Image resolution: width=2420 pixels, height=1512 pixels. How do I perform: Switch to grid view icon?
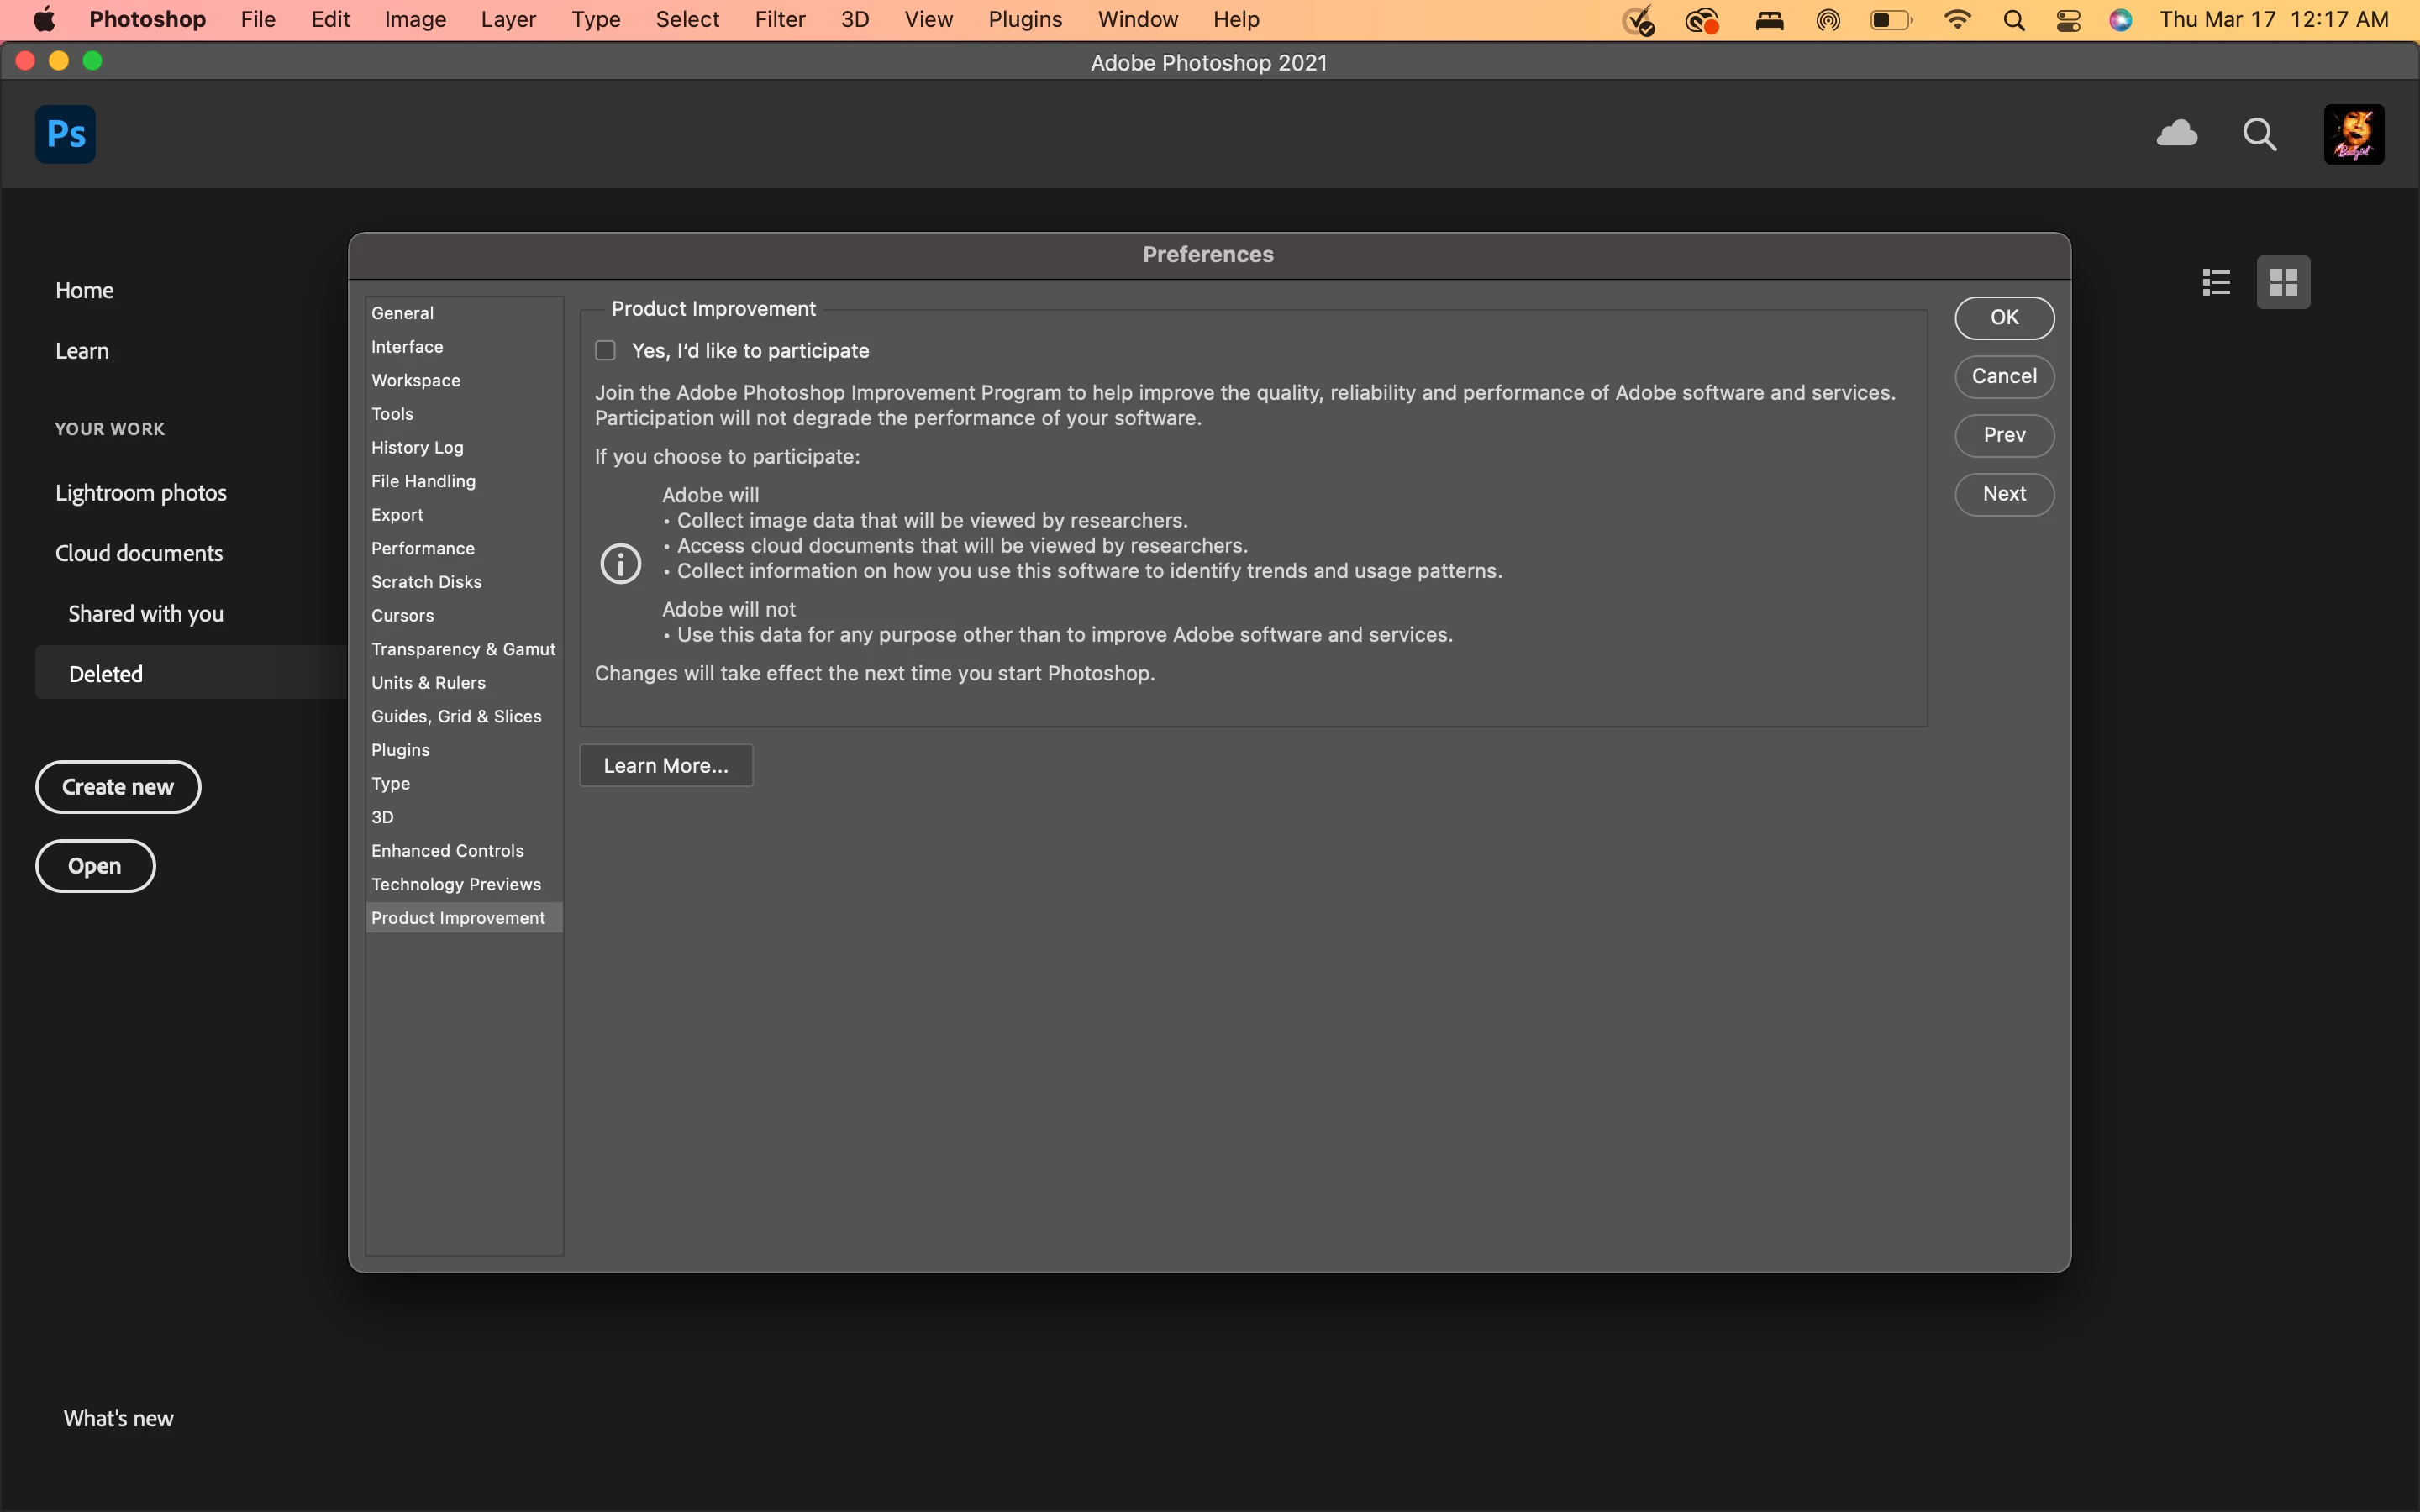[x=2283, y=282]
